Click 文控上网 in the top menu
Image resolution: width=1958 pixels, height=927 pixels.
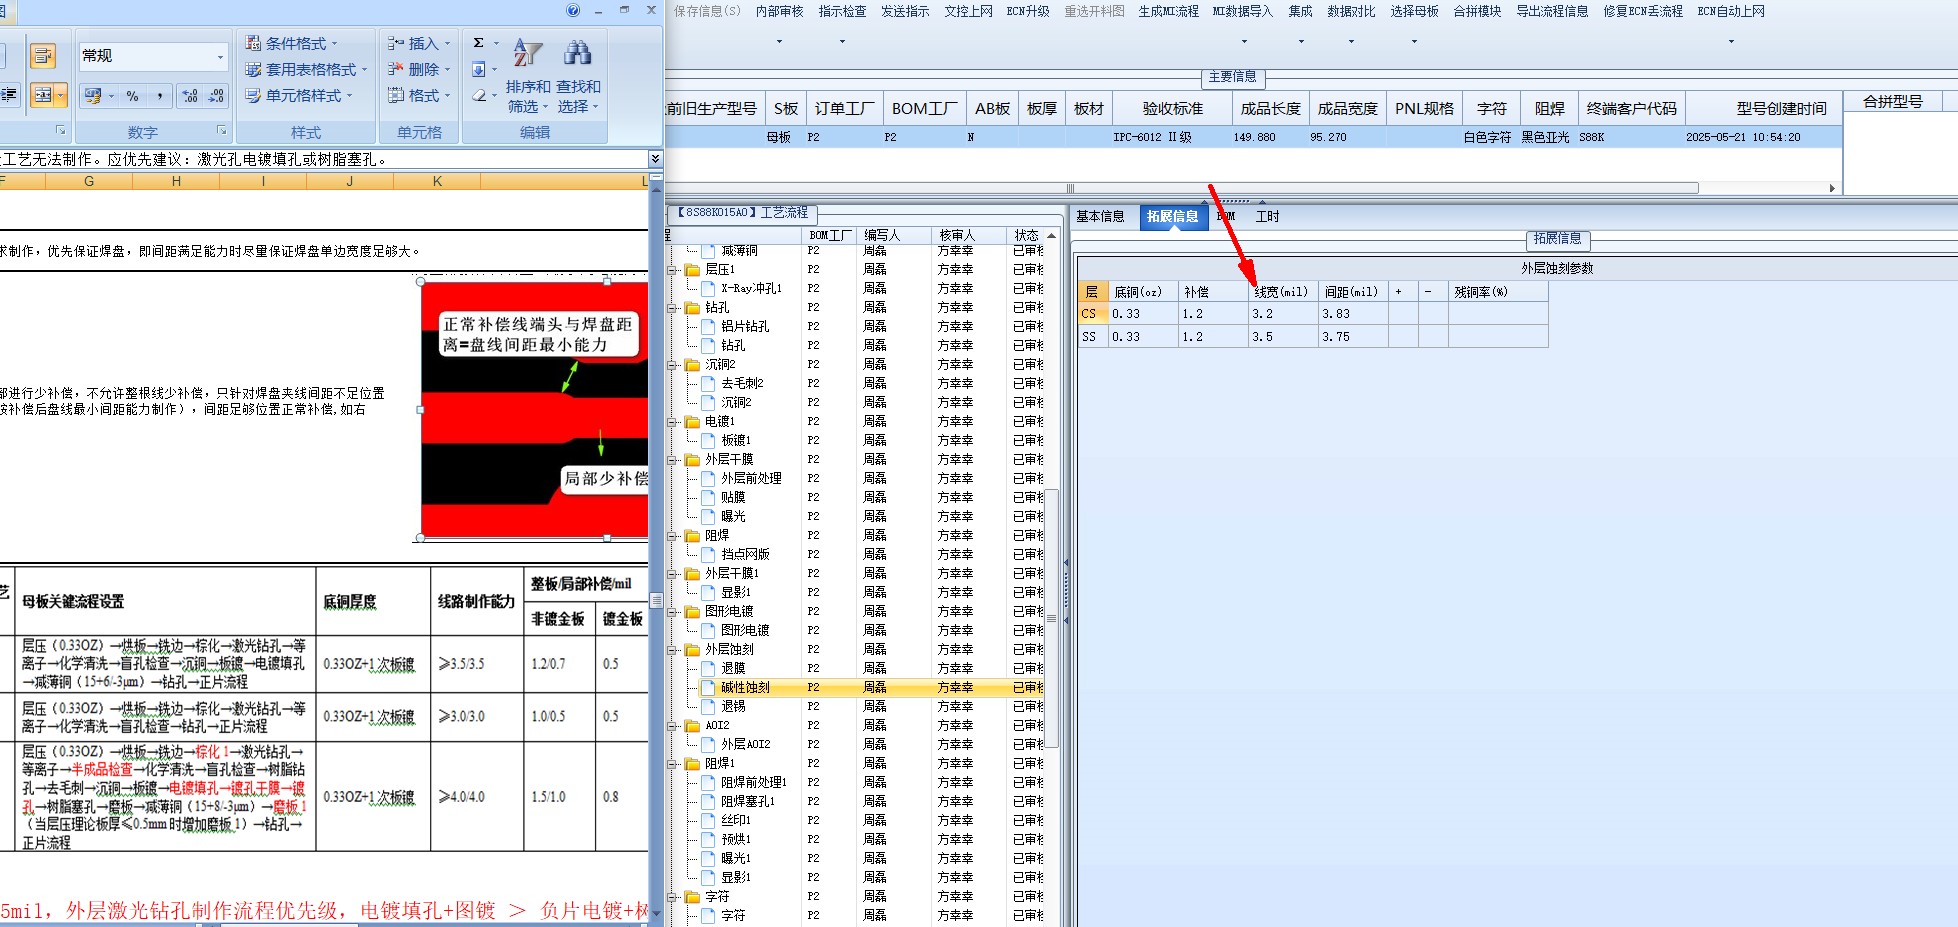click(x=968, y=11)
